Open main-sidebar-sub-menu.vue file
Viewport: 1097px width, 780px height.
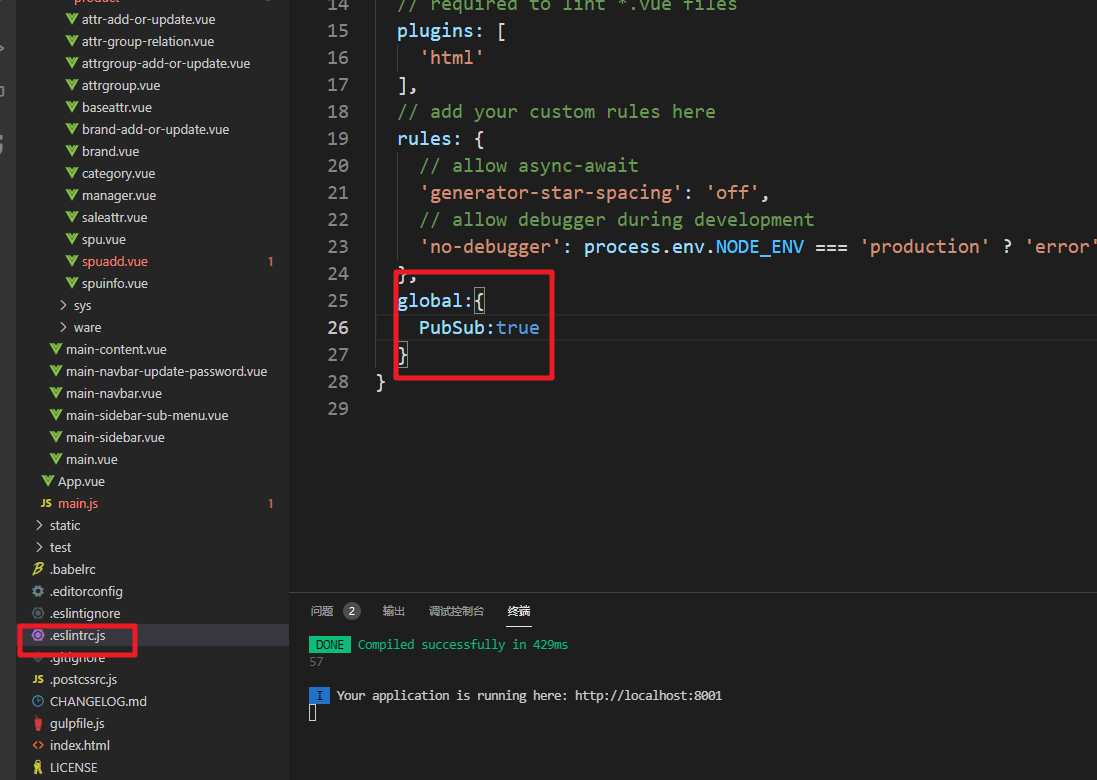tap(147, 416)
